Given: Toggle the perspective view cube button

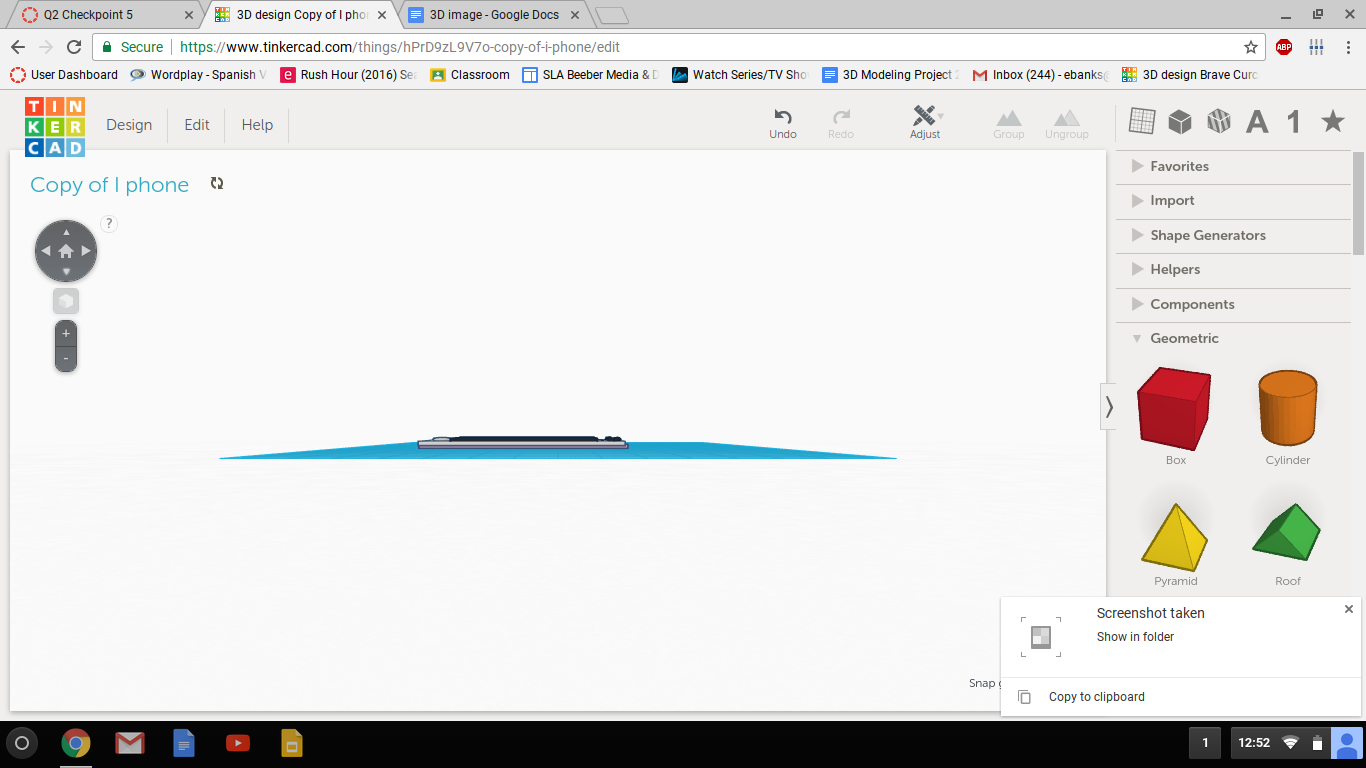Looking at the screenshot, I should pyautogui.click(x=66, y=301).
